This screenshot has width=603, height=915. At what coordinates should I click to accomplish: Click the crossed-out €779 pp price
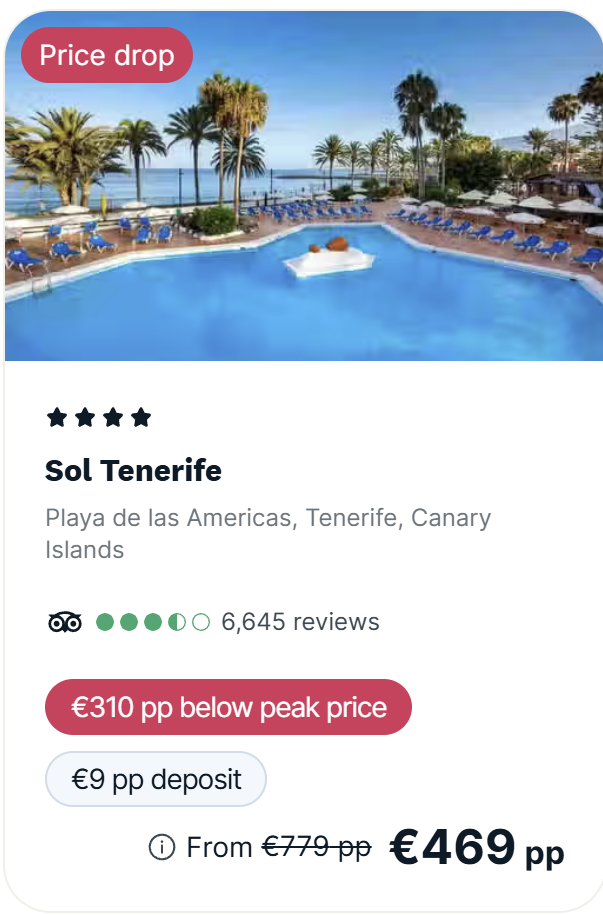tap(316, 847)
